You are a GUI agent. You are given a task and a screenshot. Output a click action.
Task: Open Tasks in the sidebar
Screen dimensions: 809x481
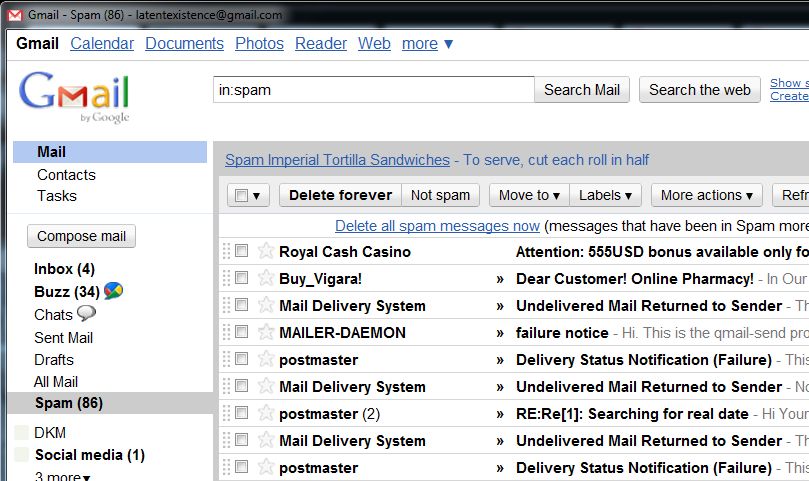[57, 196]
